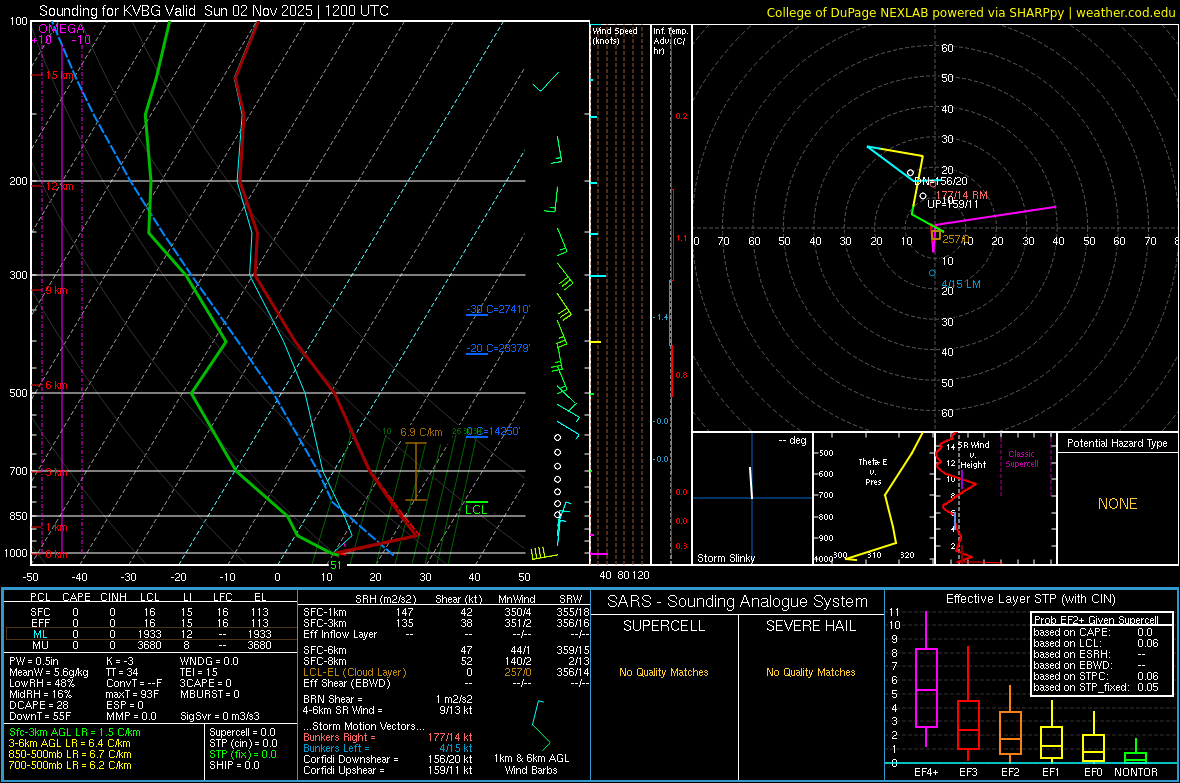Click the PW = 0.5in value

point(34,661)
